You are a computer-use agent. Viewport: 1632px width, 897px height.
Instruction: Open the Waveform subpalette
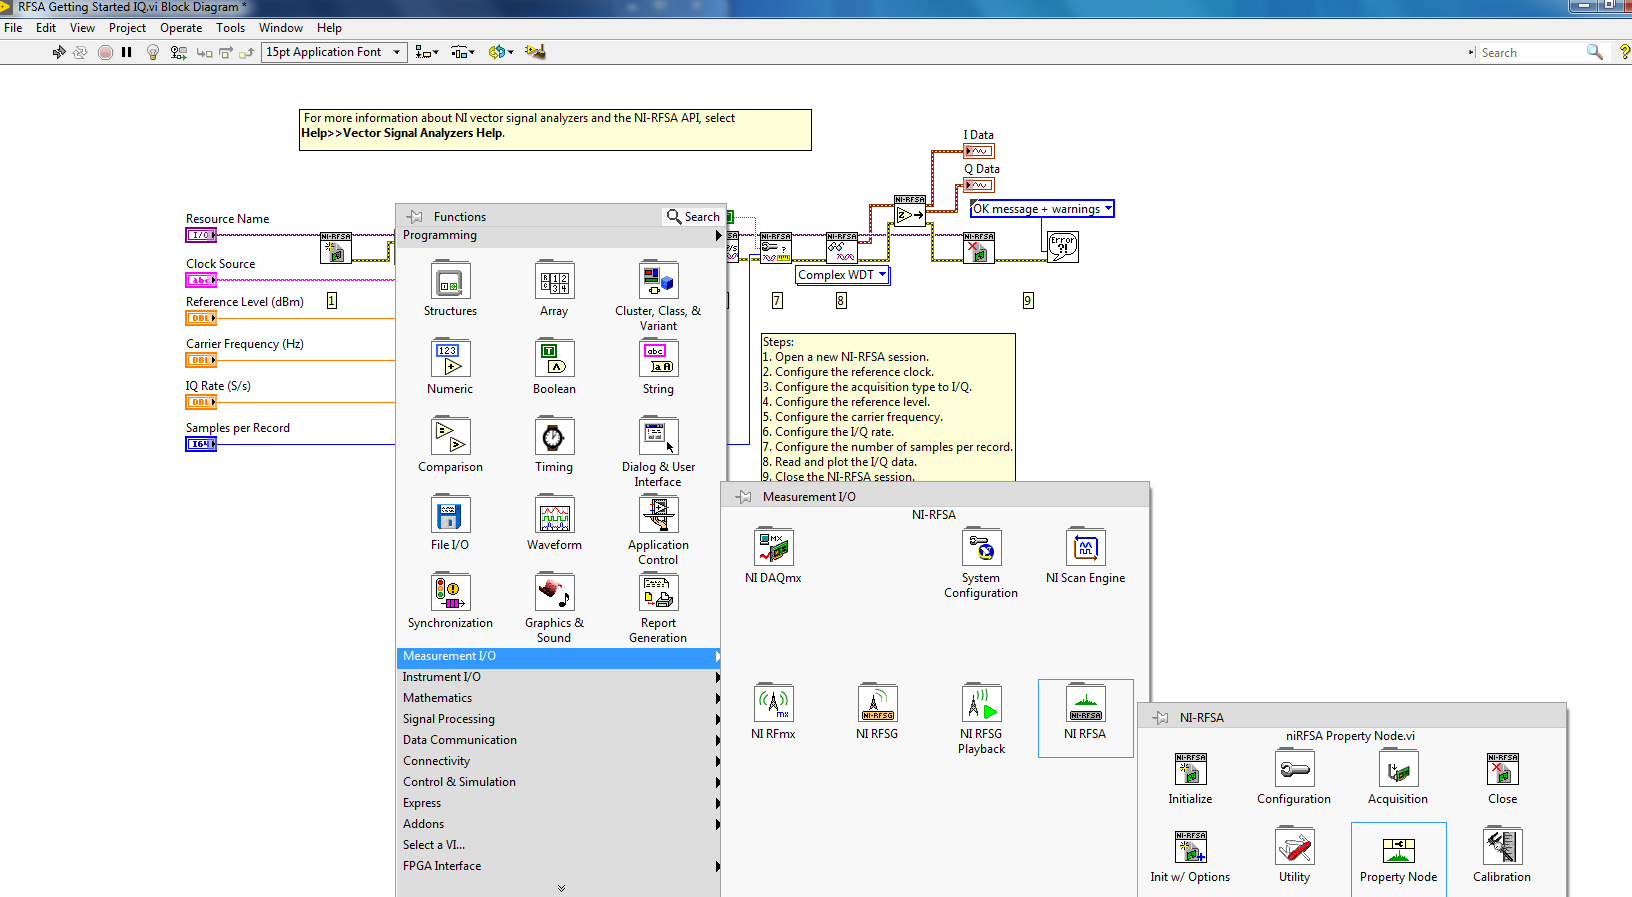[554, 523]
